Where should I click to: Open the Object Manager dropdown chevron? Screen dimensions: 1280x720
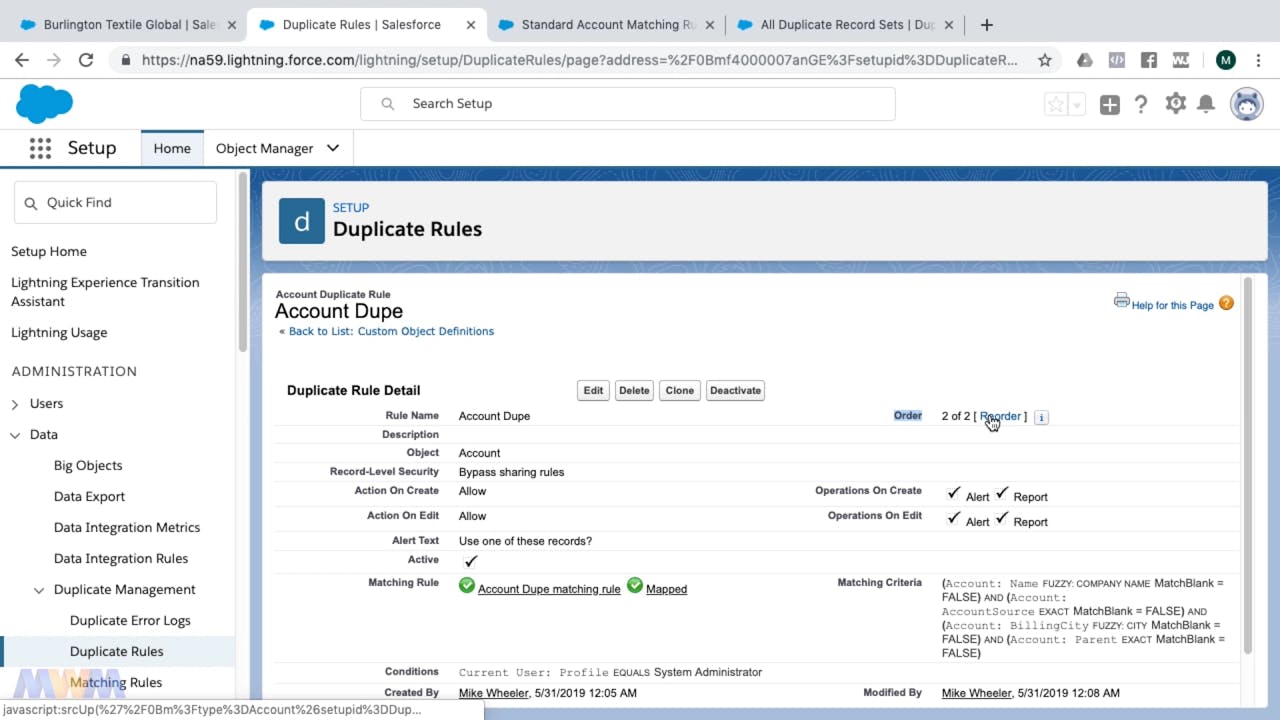pyautogui.click(x=333, y=148)
